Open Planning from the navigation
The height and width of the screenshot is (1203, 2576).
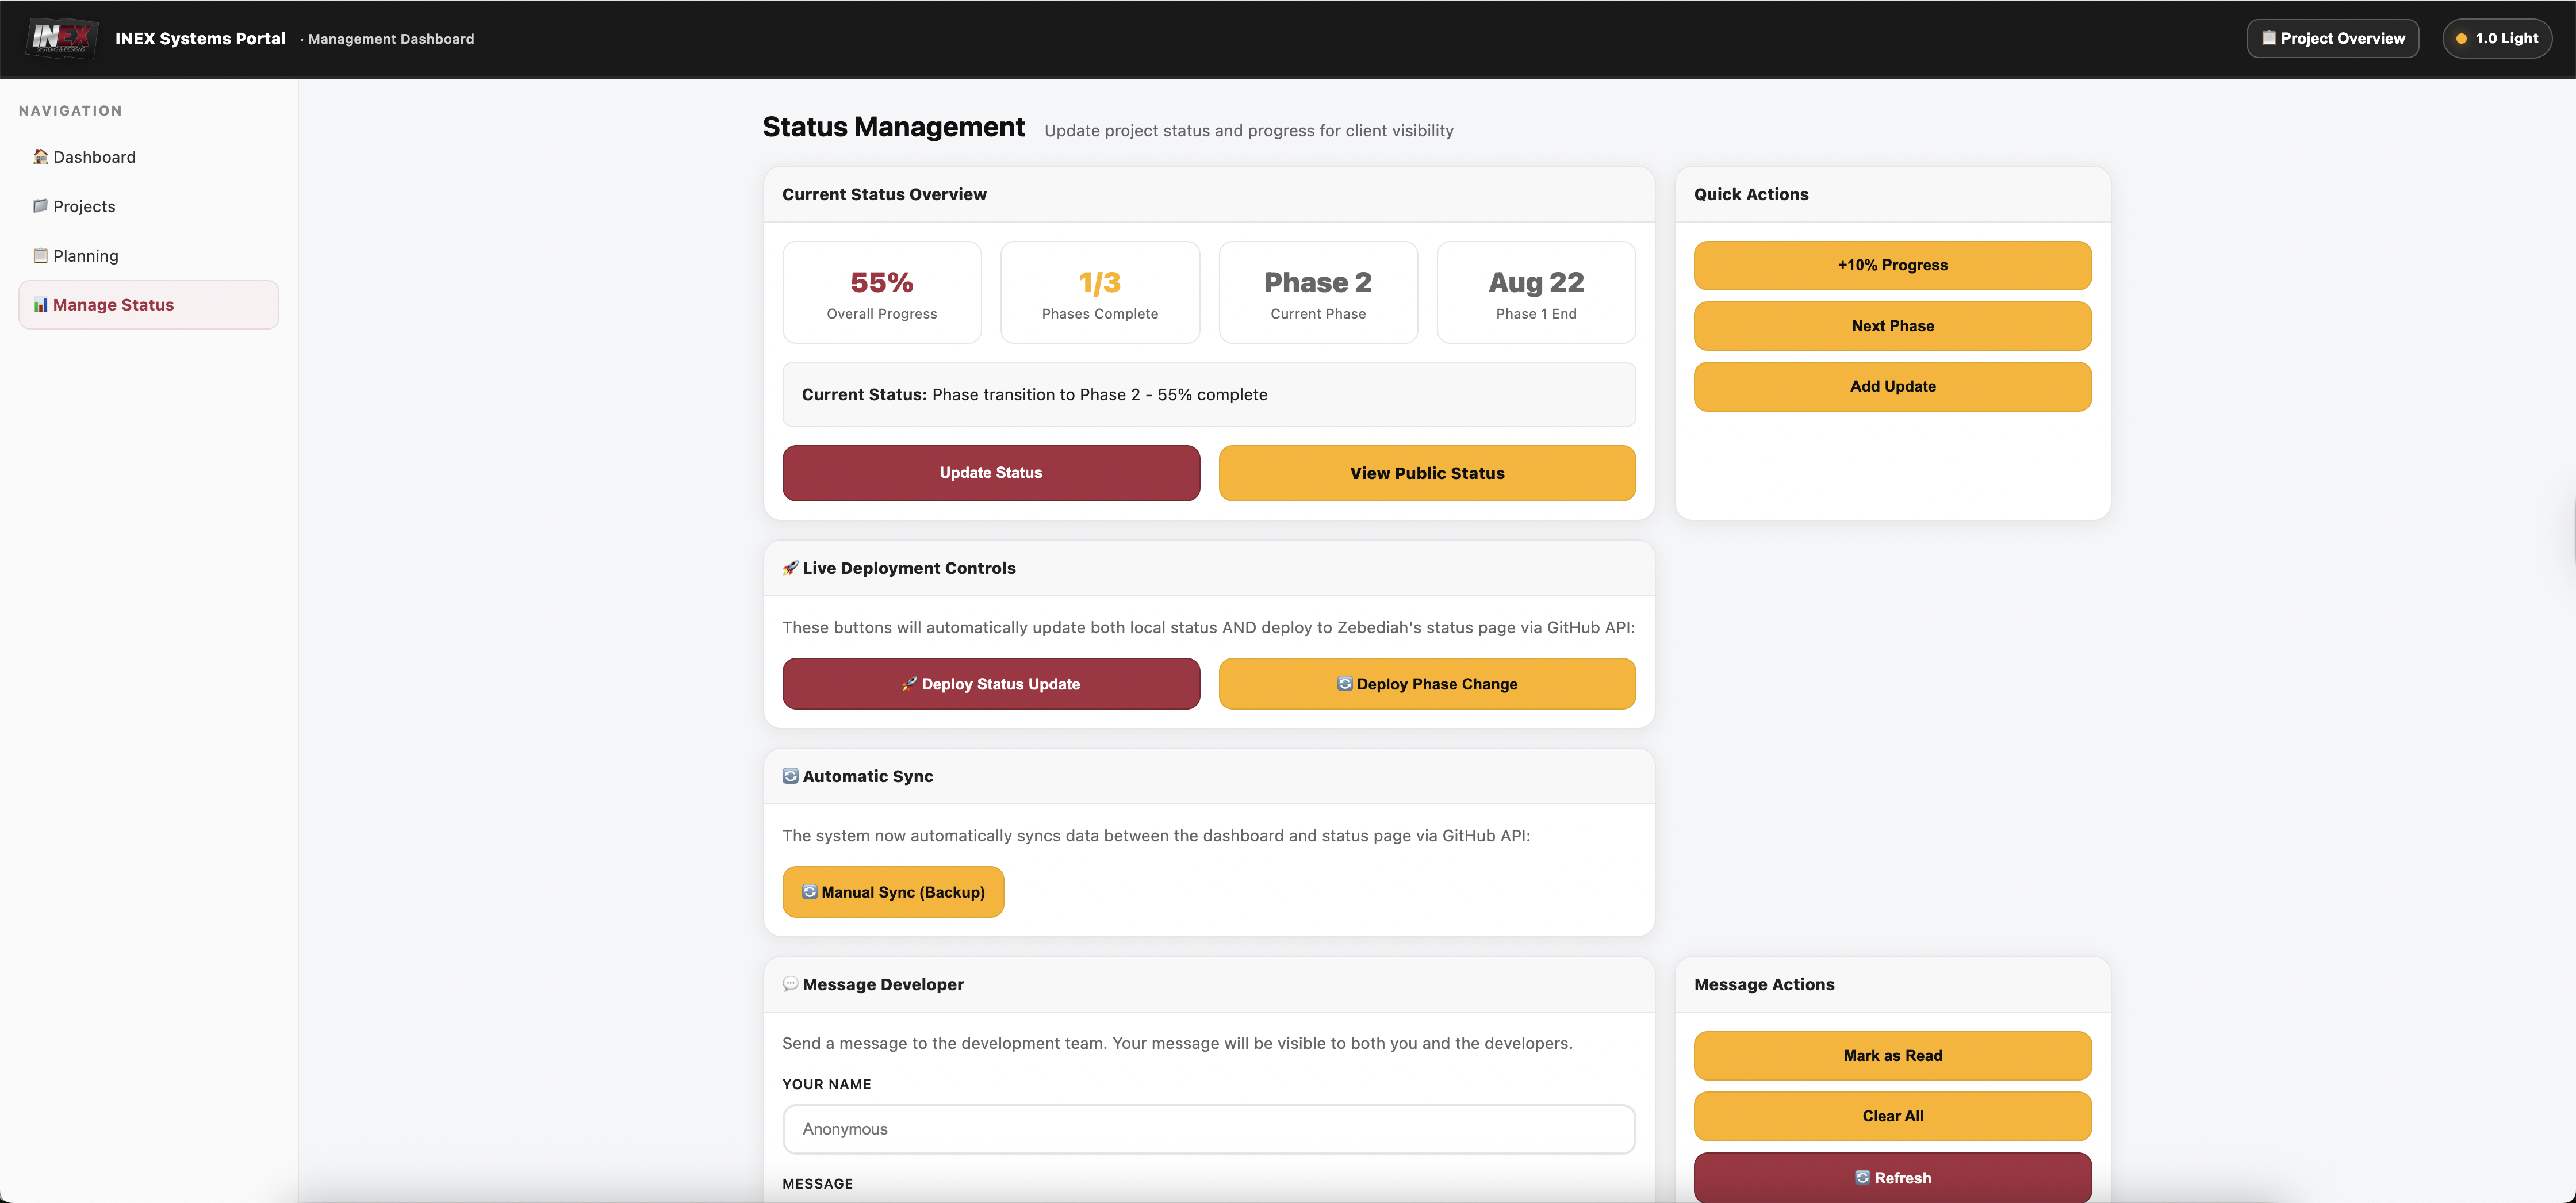pos(148,256)
